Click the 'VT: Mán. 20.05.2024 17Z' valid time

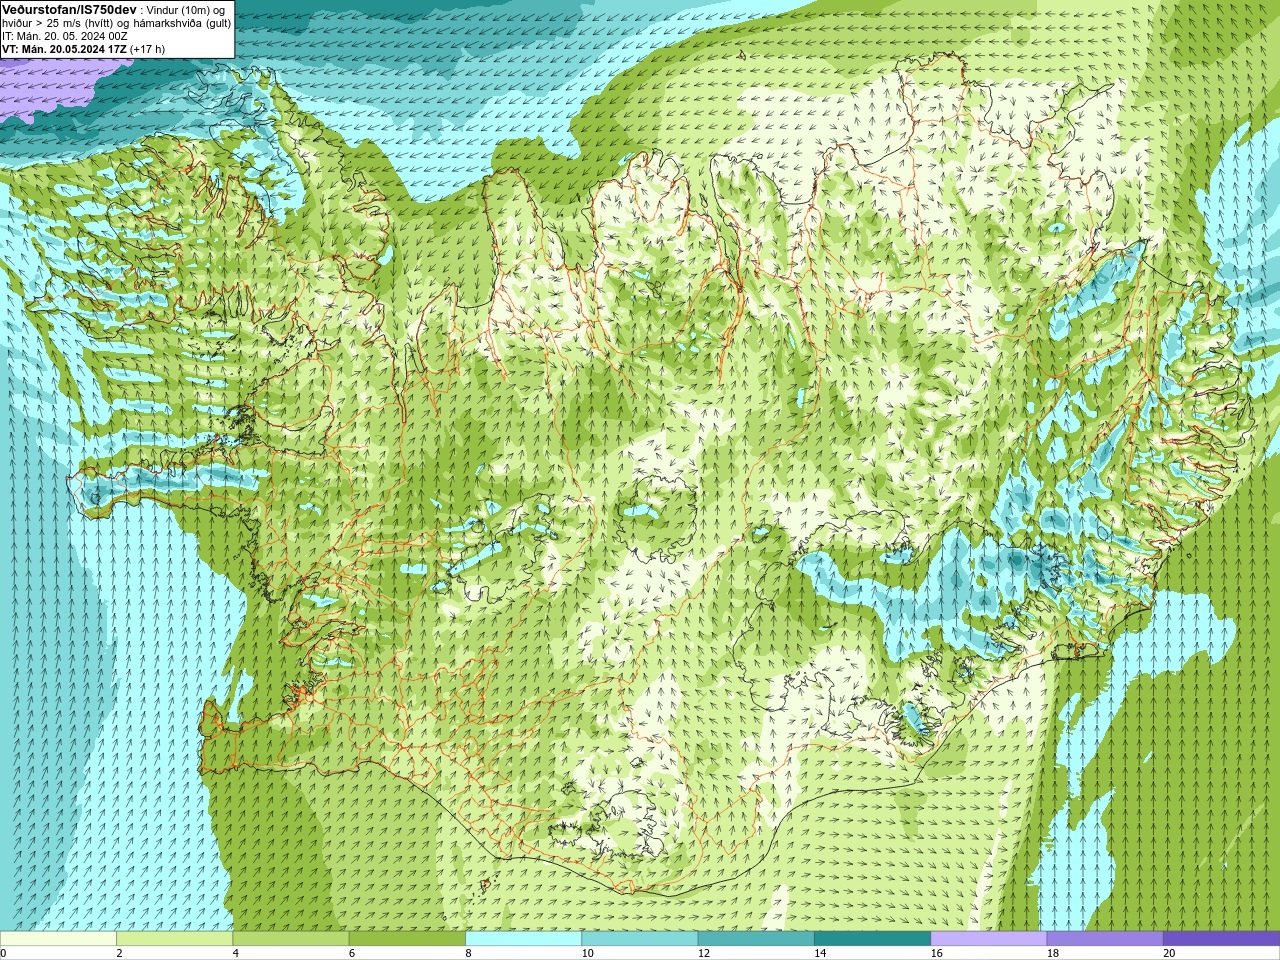point(64,49)
